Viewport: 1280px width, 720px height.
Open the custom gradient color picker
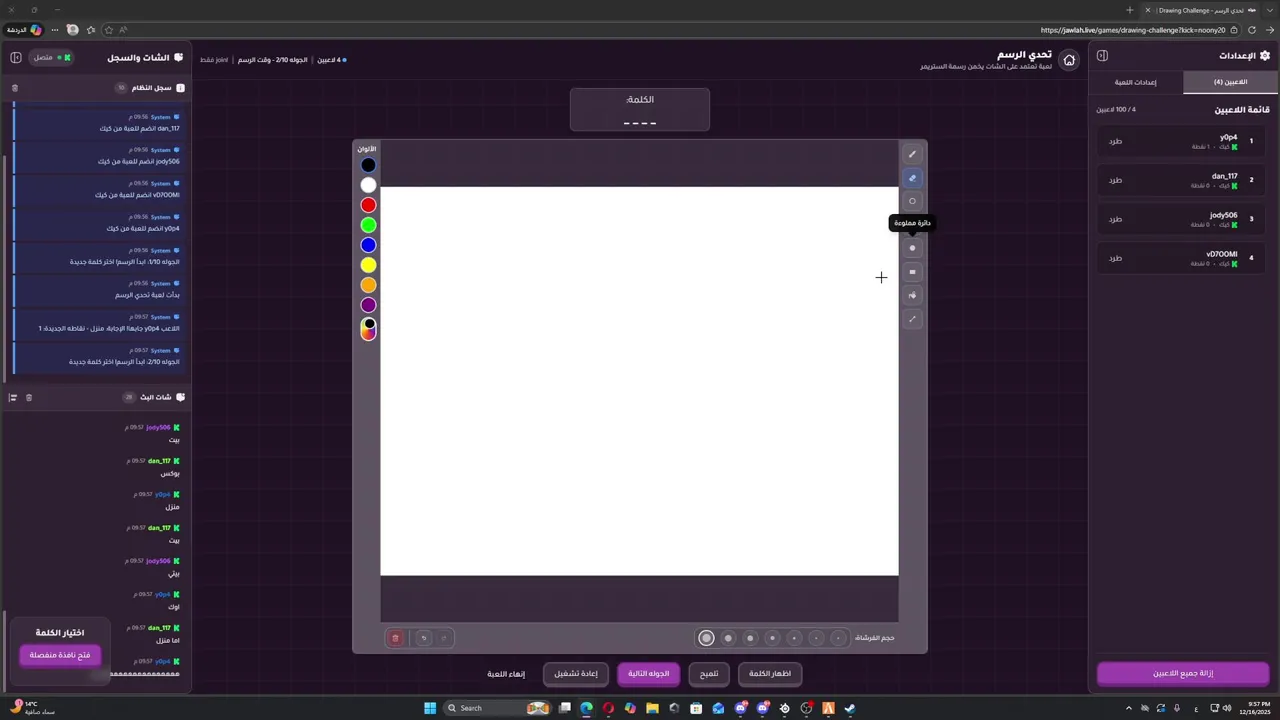click(369, 329)
